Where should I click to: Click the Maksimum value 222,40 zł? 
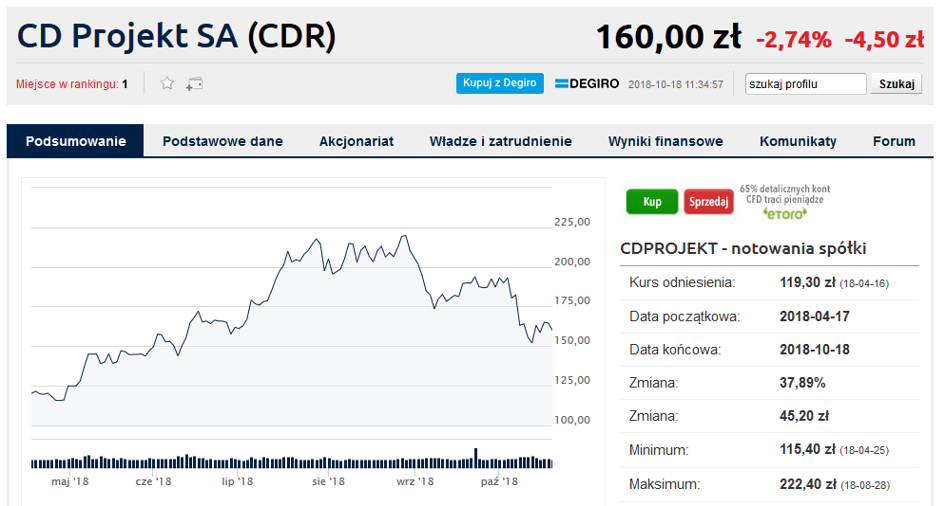coord(807,484)
